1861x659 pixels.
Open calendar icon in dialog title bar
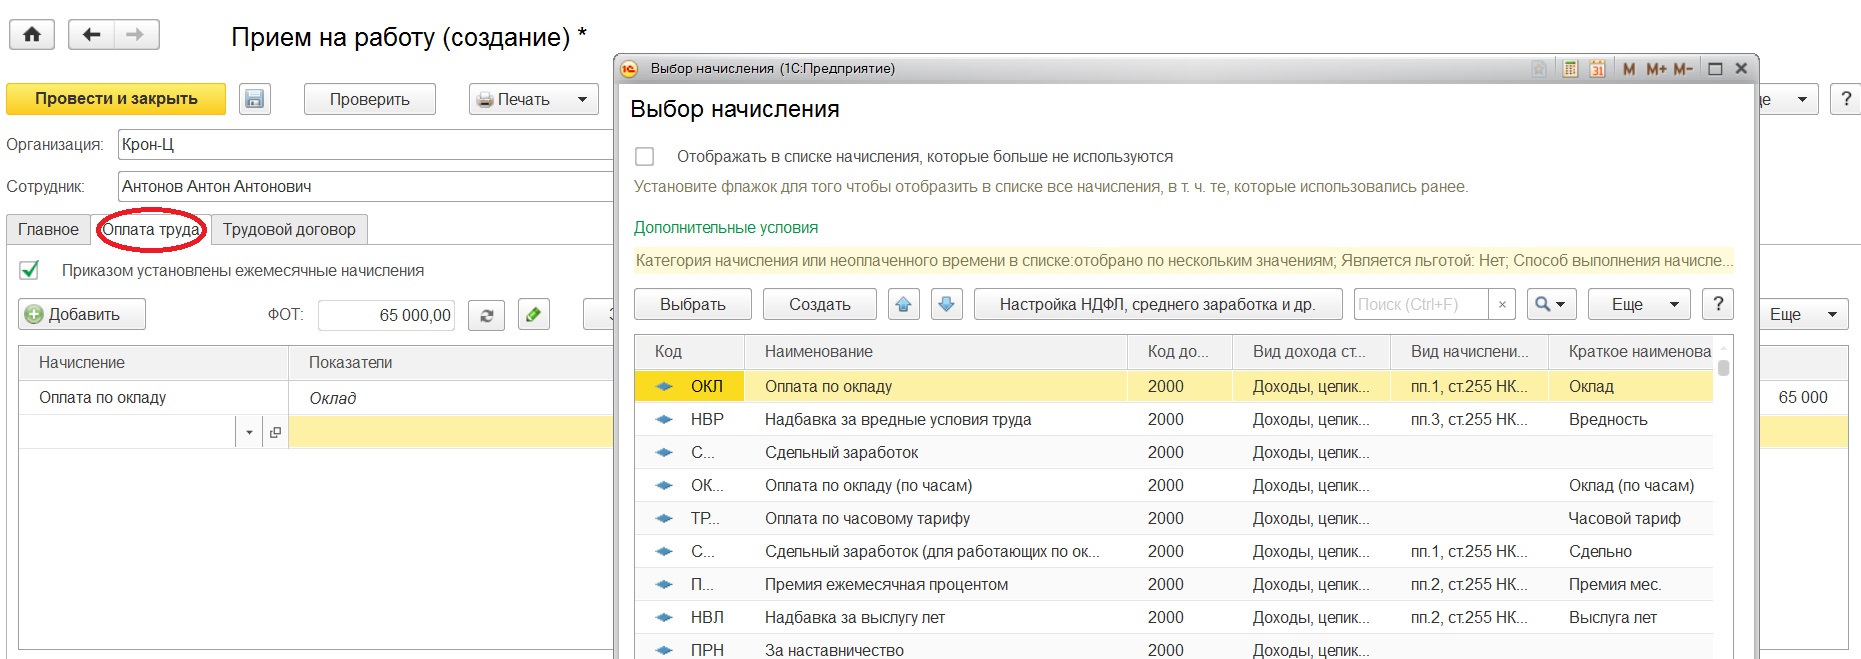(x=1598, y=69)
